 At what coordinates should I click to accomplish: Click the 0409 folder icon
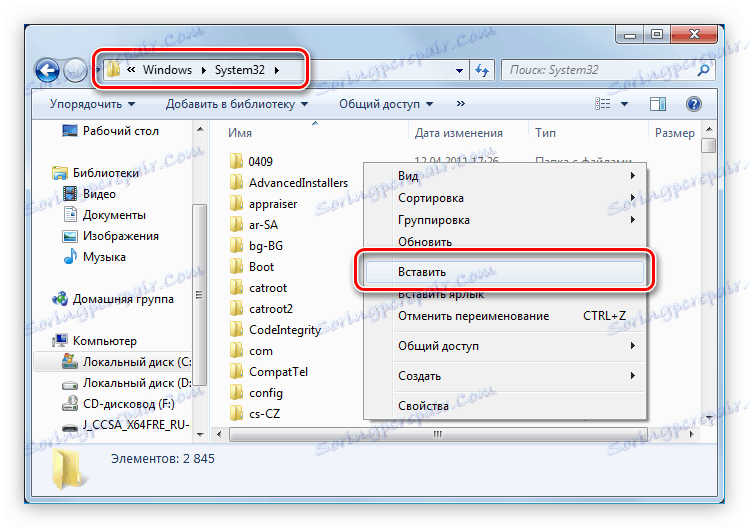coord(236,161)
